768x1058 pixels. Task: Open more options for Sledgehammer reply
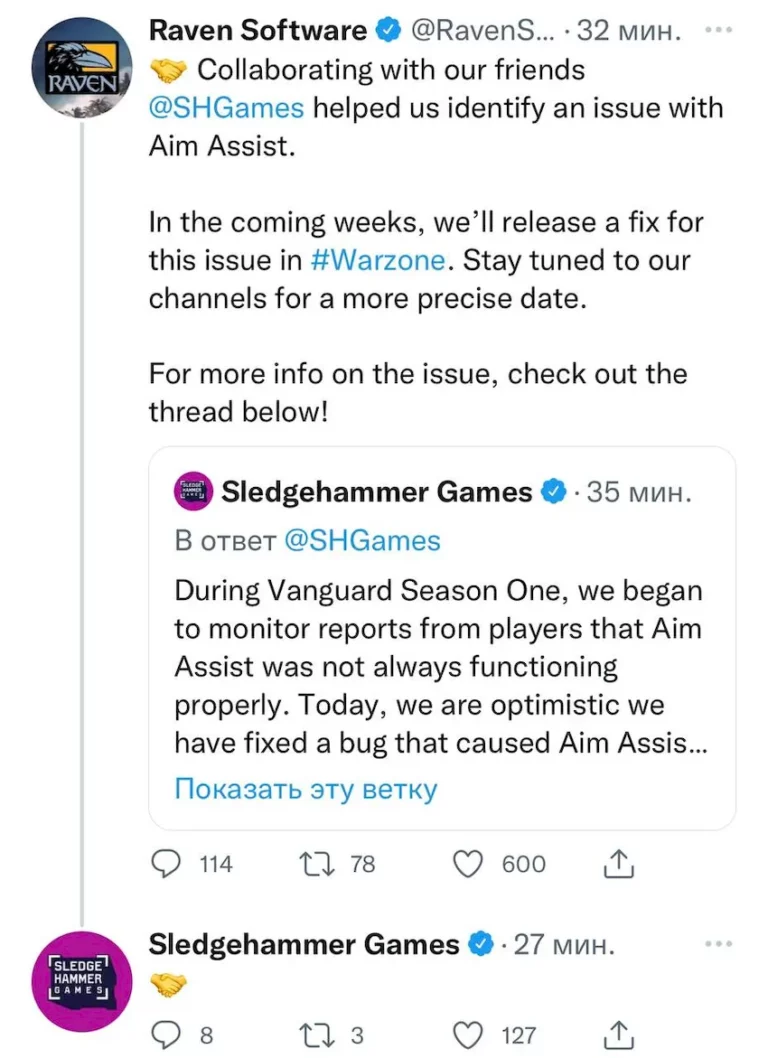(x=718, y=943)
